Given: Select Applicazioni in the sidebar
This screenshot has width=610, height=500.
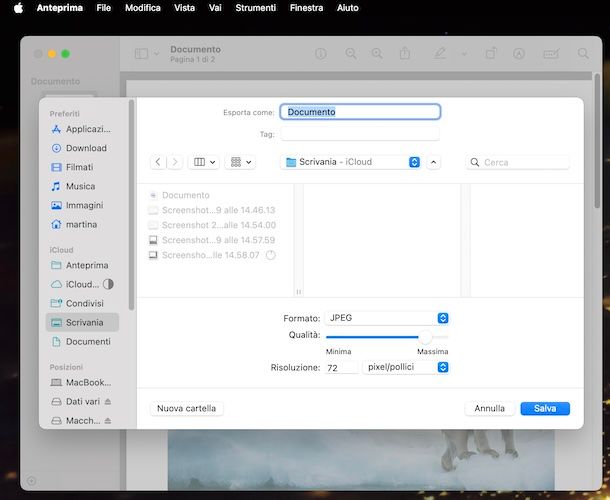Looking at the screenshot, I should click(x=82, y=129).
